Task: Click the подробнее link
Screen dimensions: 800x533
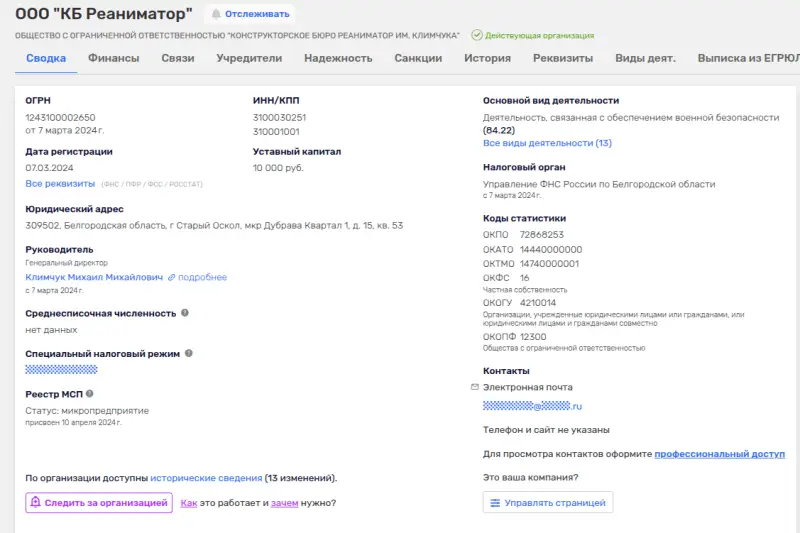Action: [x=203, y=277]
